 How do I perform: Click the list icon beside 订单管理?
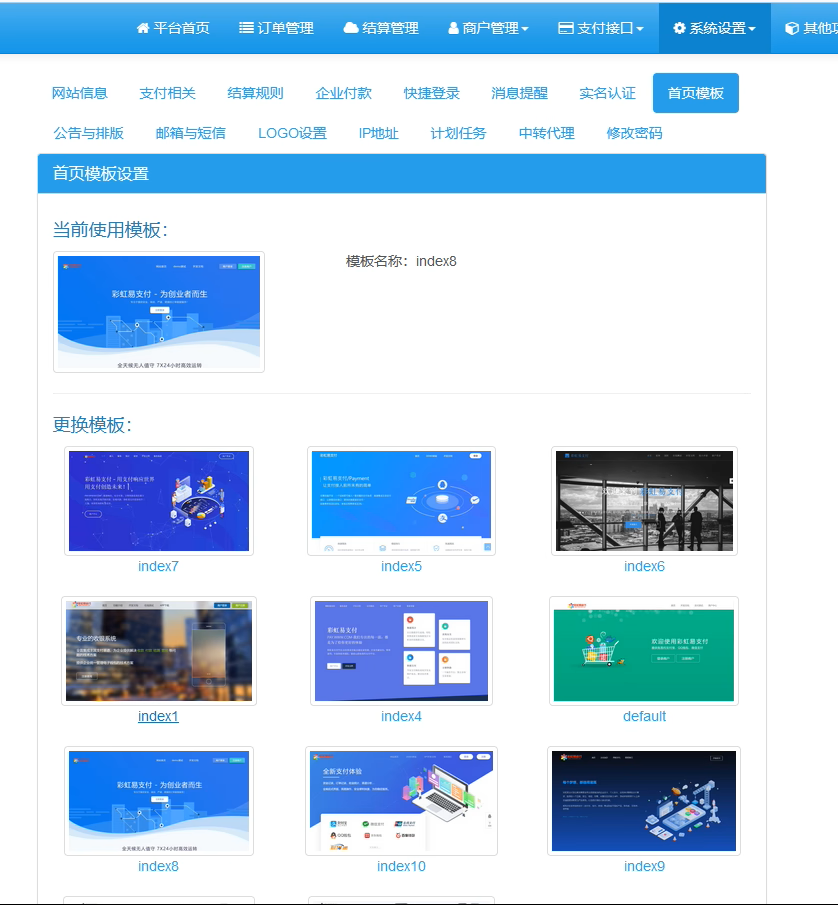(x=246, y=28)
